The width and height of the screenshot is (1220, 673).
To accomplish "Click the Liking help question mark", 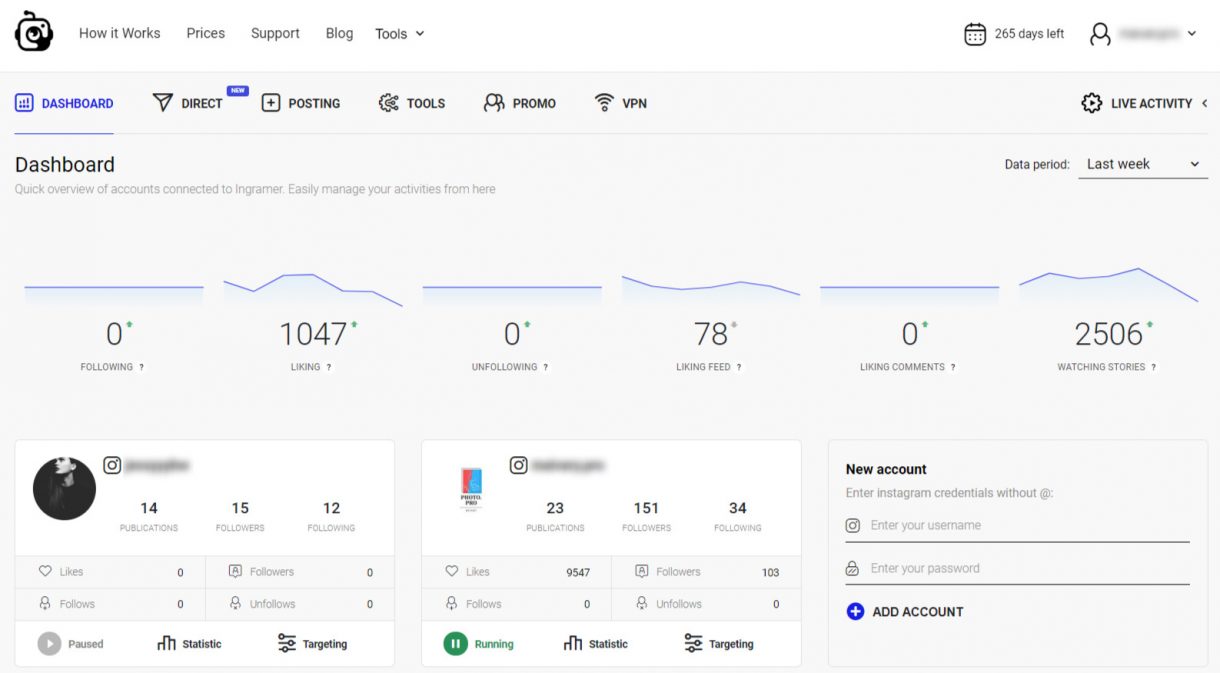I will coord(329,367).
